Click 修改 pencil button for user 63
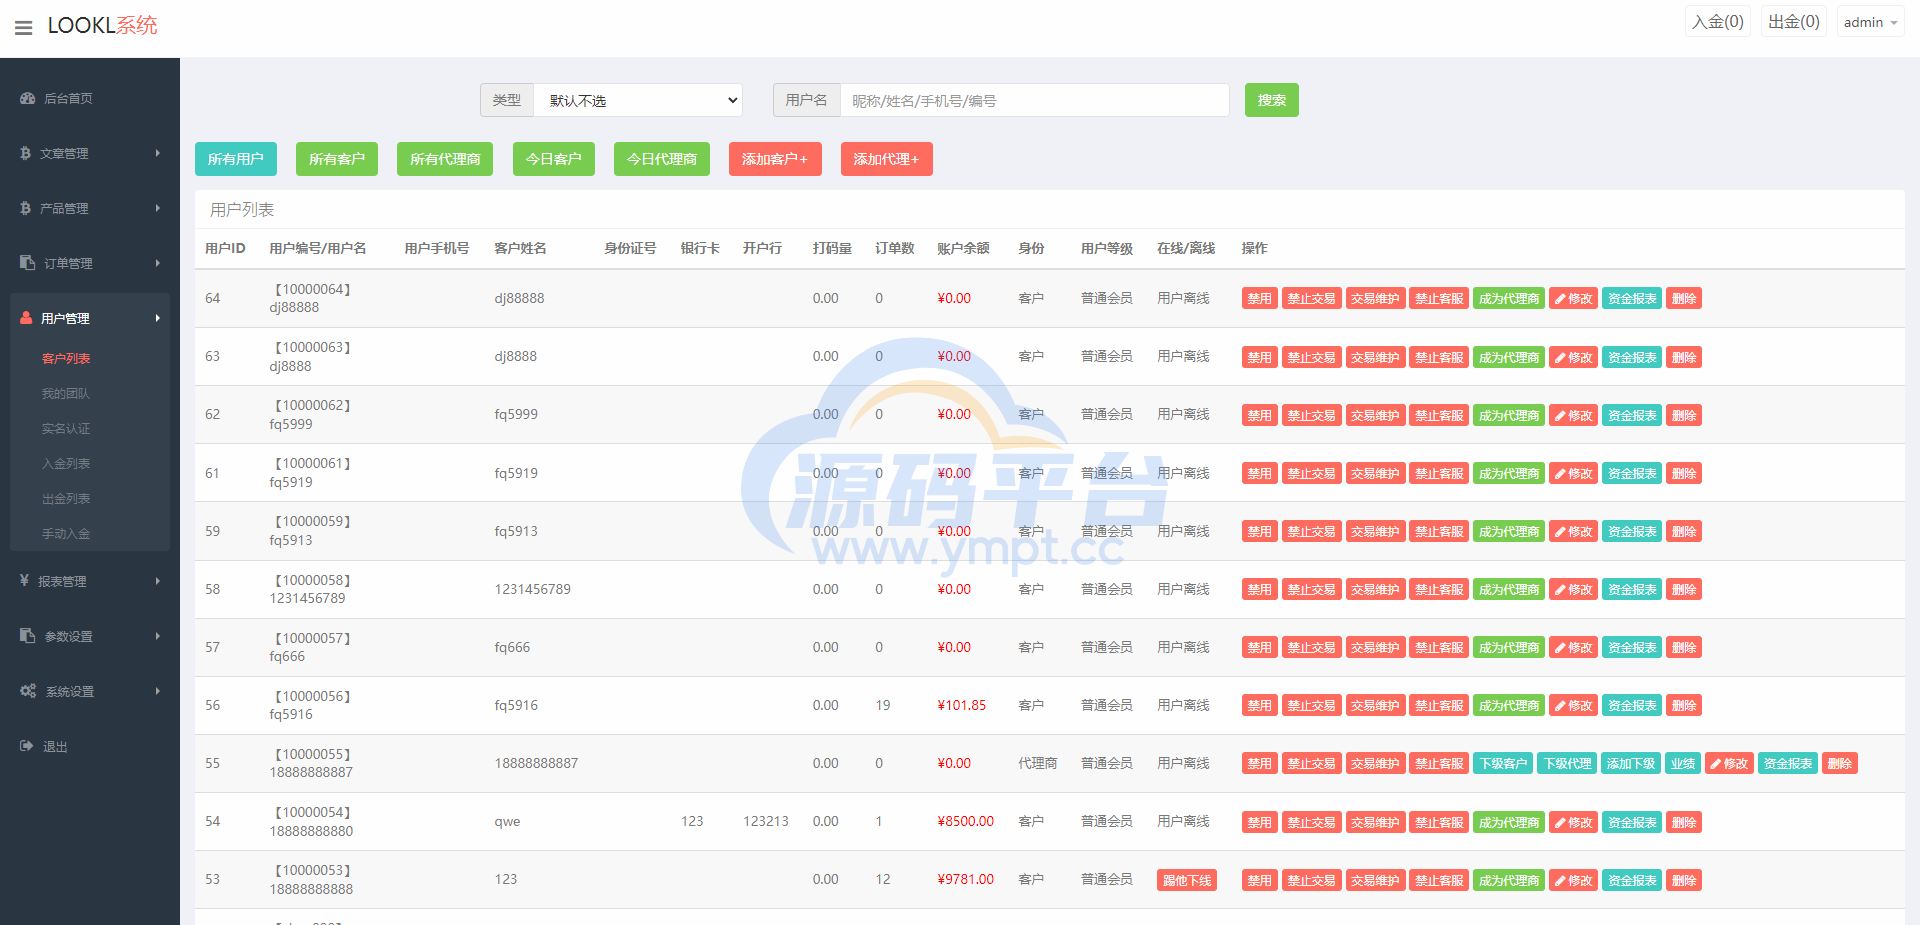This screenshot has width=1920, height=925. click(x=1574, y=357)
